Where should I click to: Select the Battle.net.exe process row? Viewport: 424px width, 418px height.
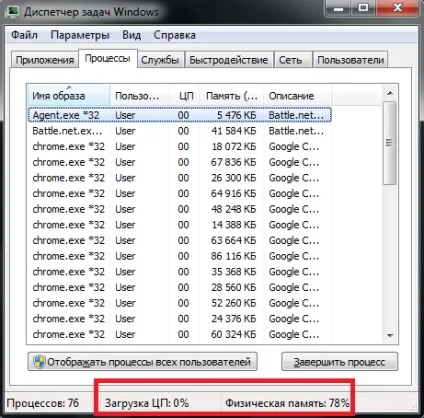coord(179,131)
